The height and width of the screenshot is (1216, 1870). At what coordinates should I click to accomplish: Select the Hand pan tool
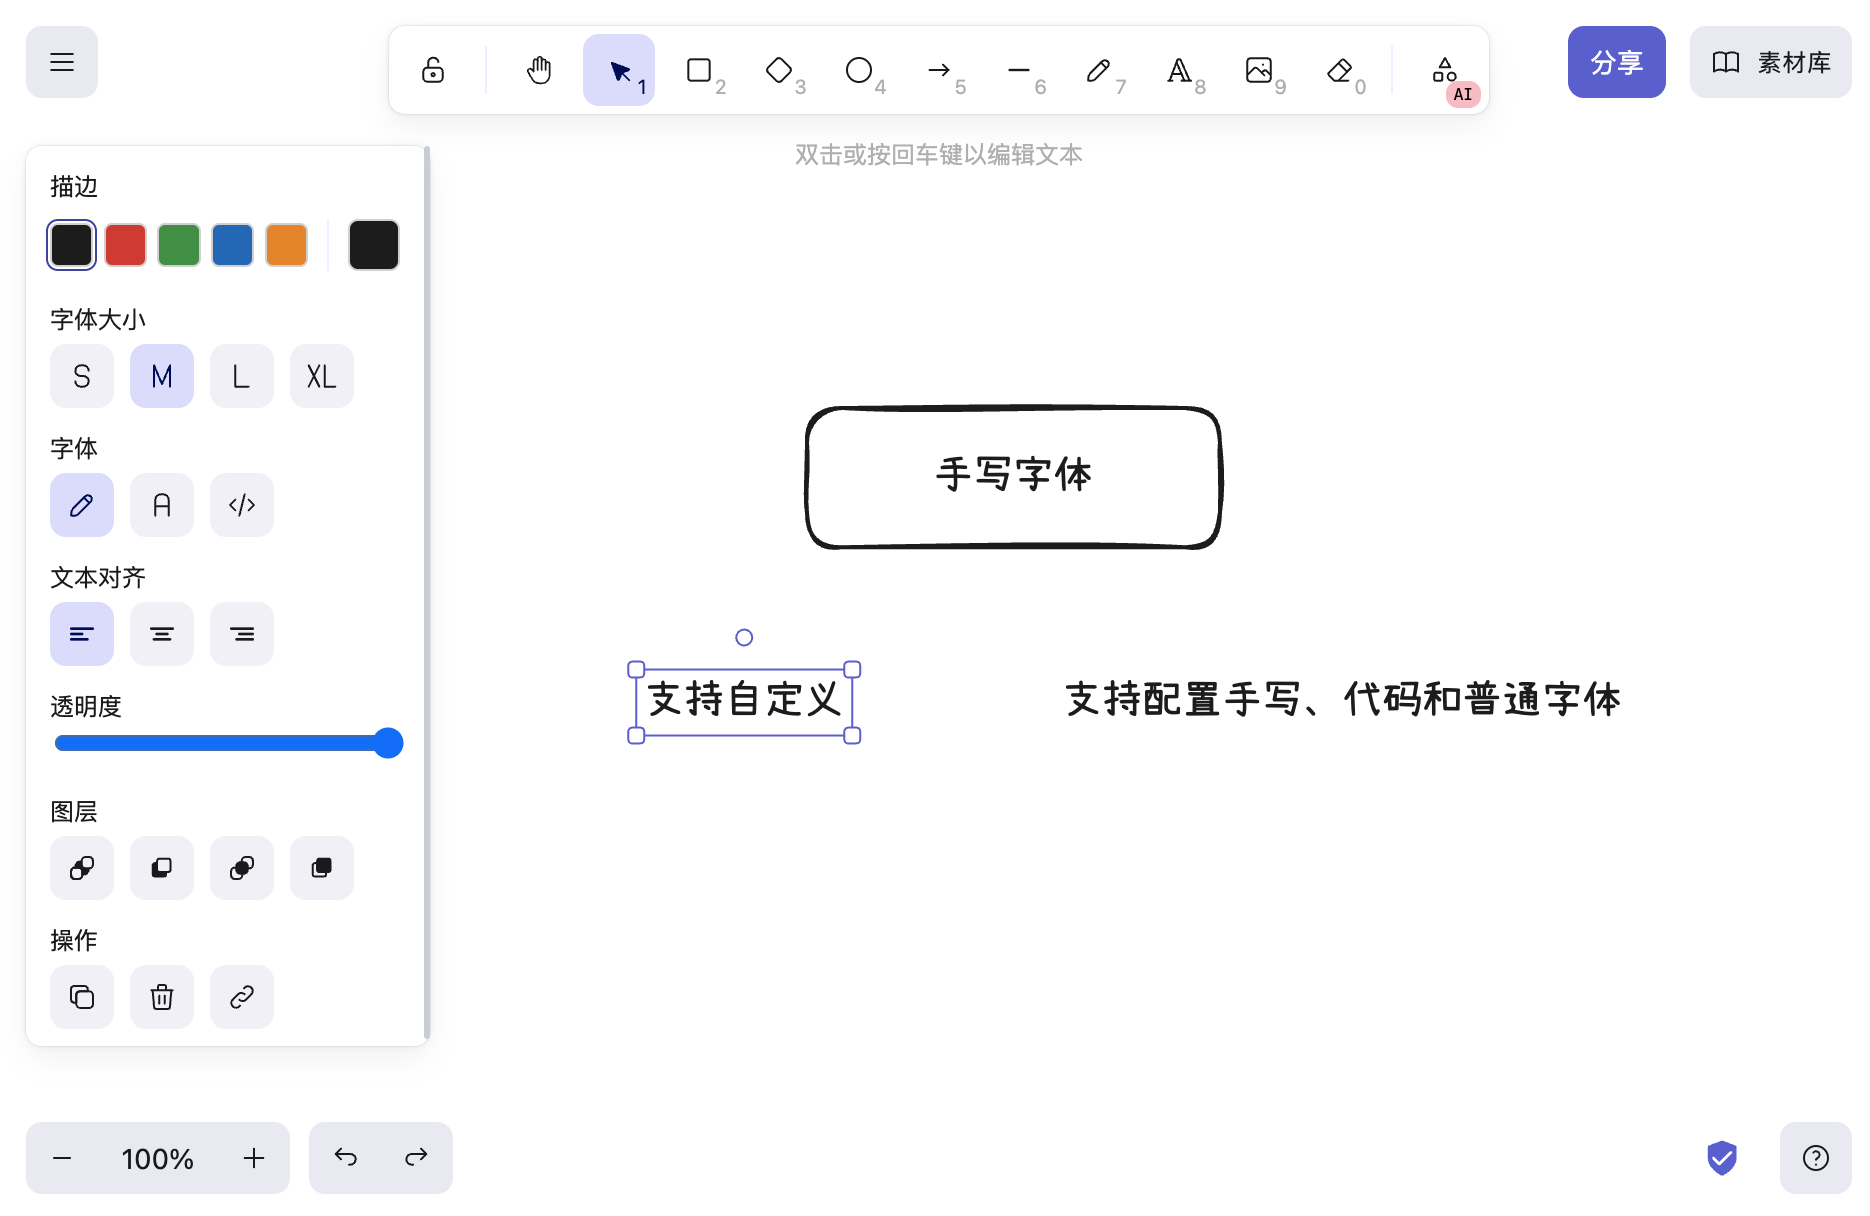(x=539, y=70)
